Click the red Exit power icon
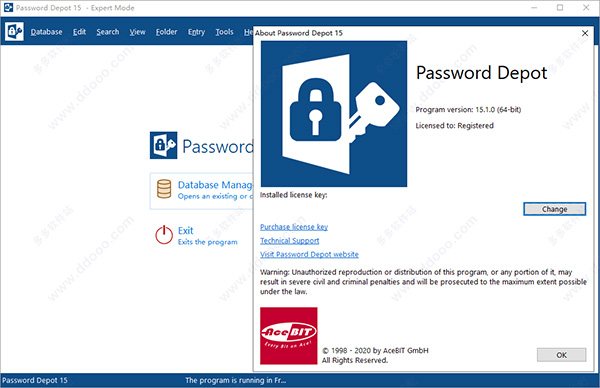The image size is (600, 388). click(x=164, y=235)
